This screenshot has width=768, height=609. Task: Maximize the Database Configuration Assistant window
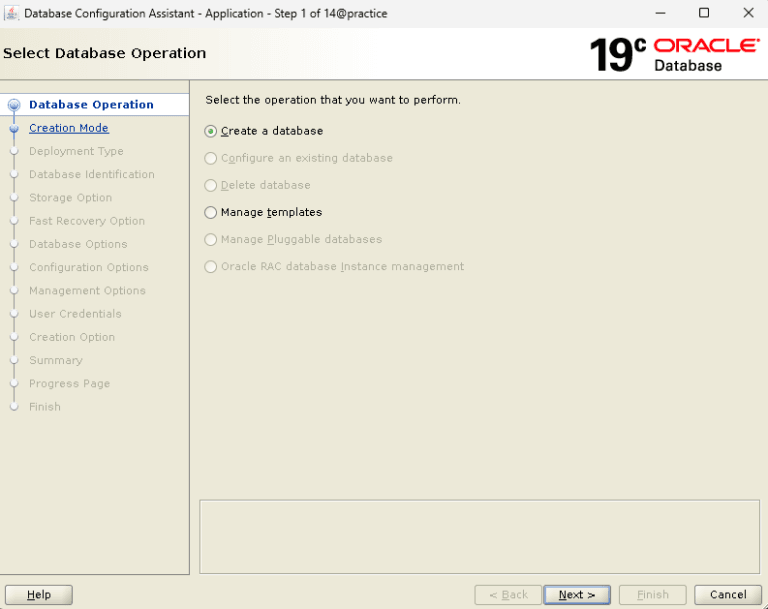[x=704, y=13]
